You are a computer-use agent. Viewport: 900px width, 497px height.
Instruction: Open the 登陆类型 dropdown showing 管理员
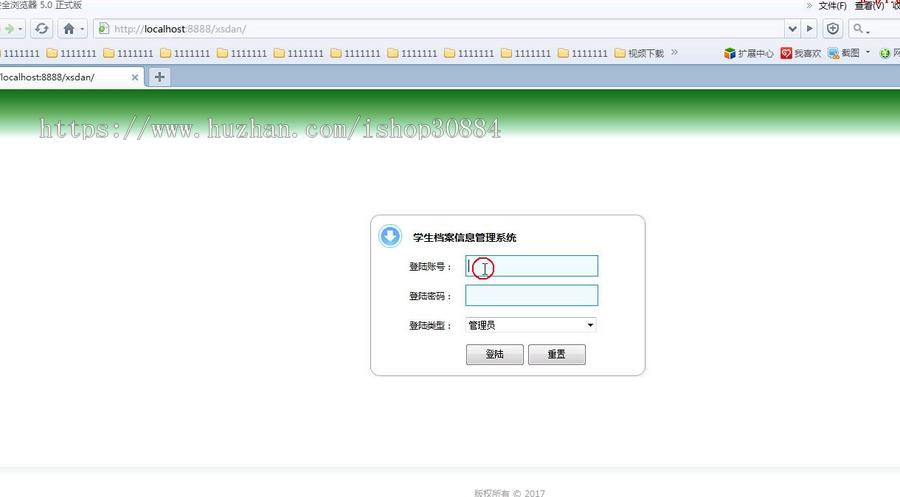[x=531, y=325]
